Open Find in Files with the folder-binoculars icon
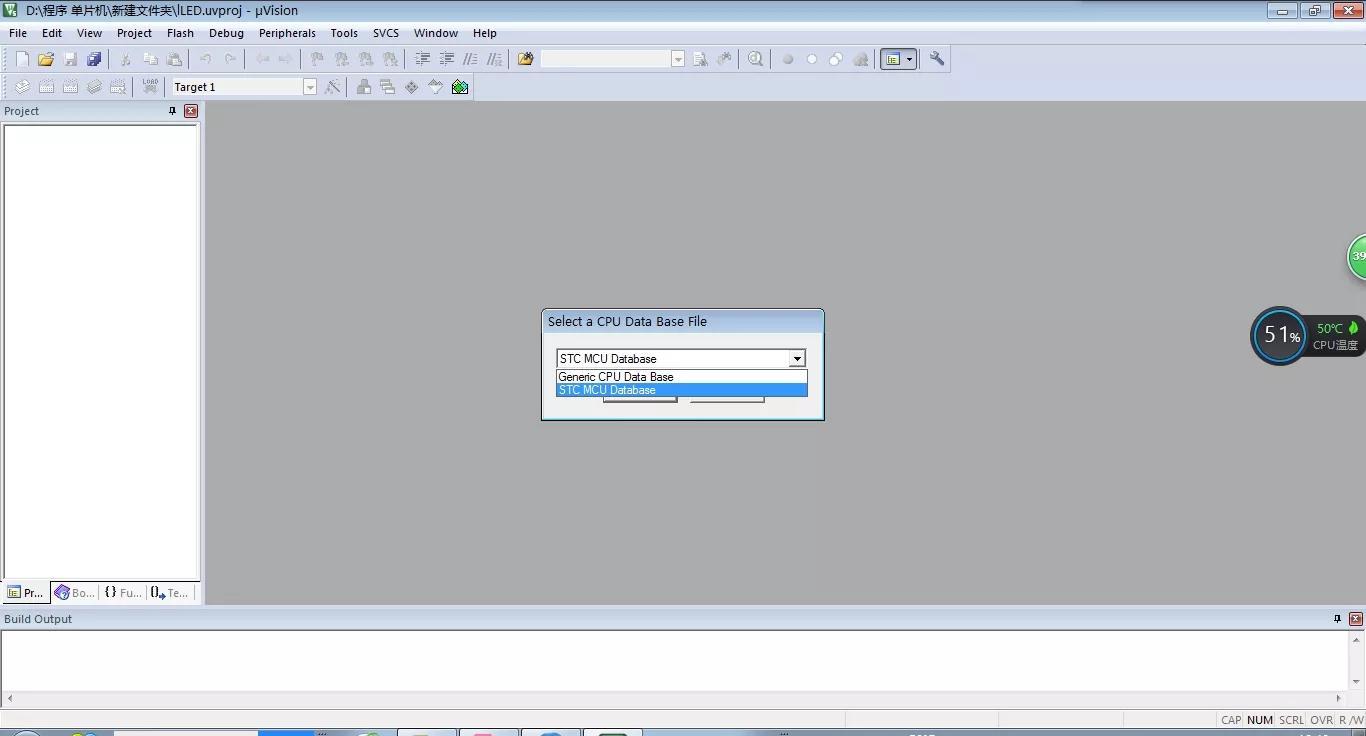The height and width of the screenshot is (736, 1366). click(x=525, y=59)
